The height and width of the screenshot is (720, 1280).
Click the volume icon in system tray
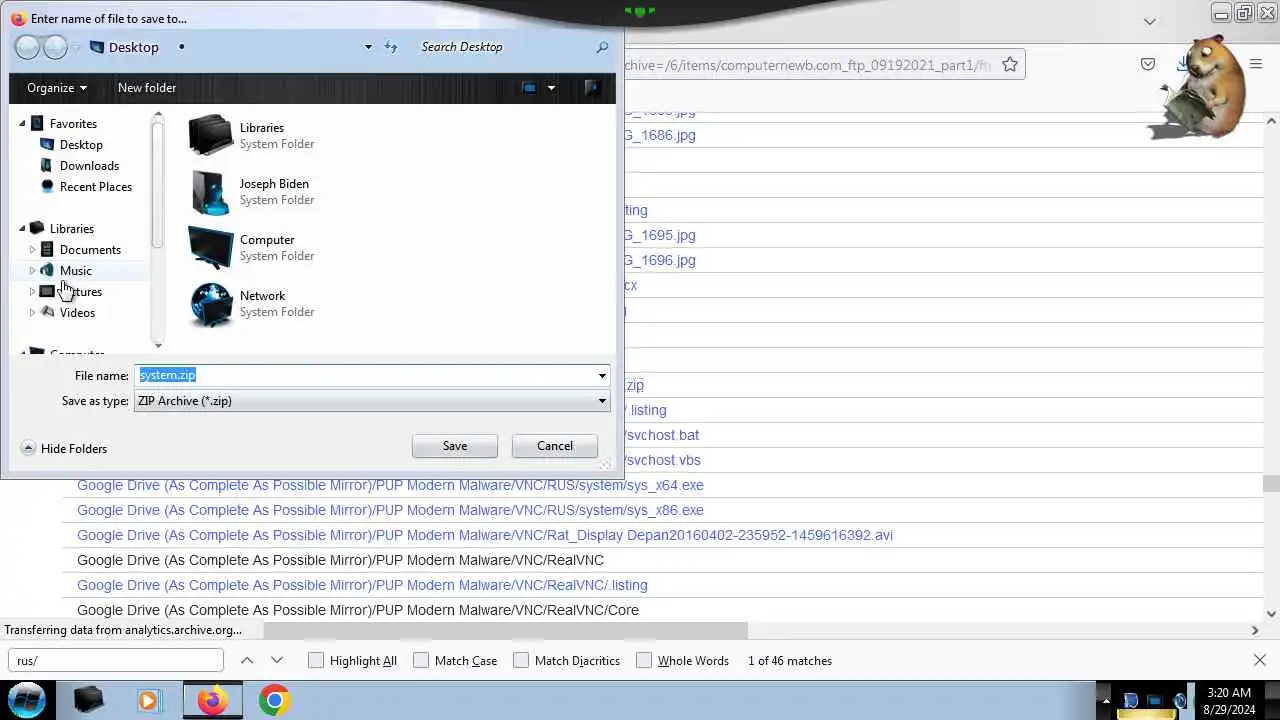click(x=1180, y=701)
